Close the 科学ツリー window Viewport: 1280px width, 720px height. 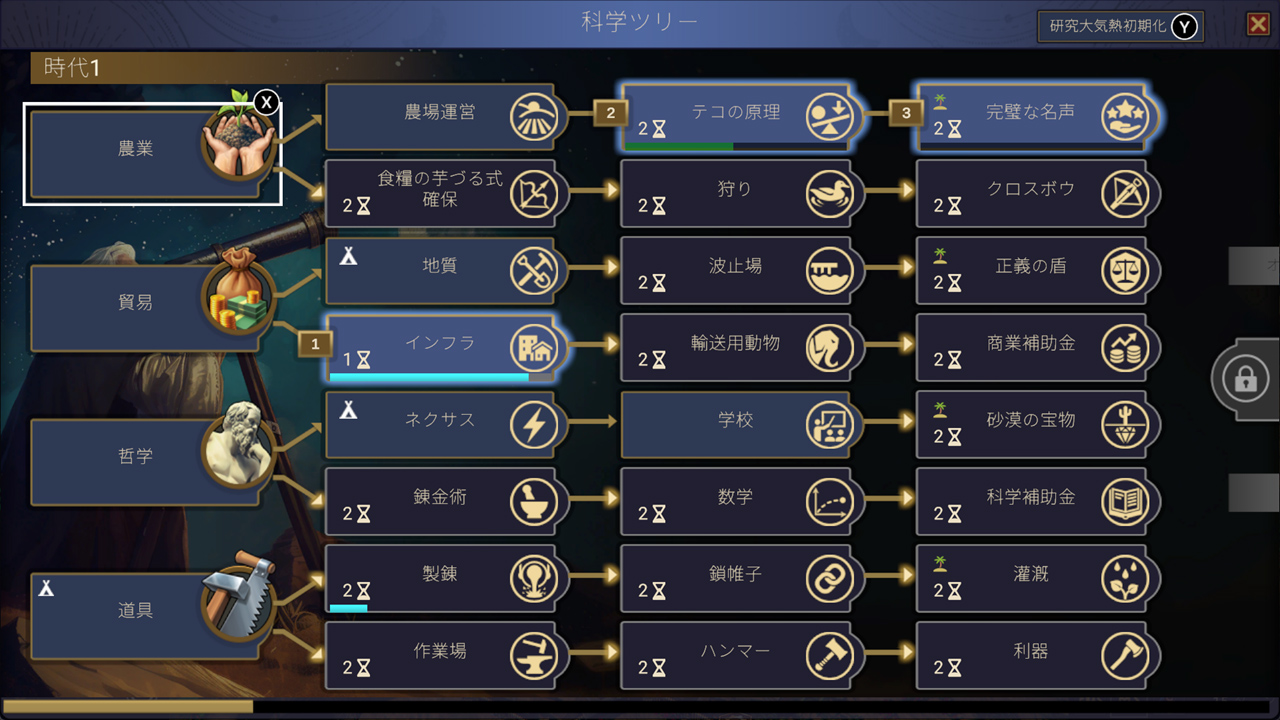[1258, 25]
